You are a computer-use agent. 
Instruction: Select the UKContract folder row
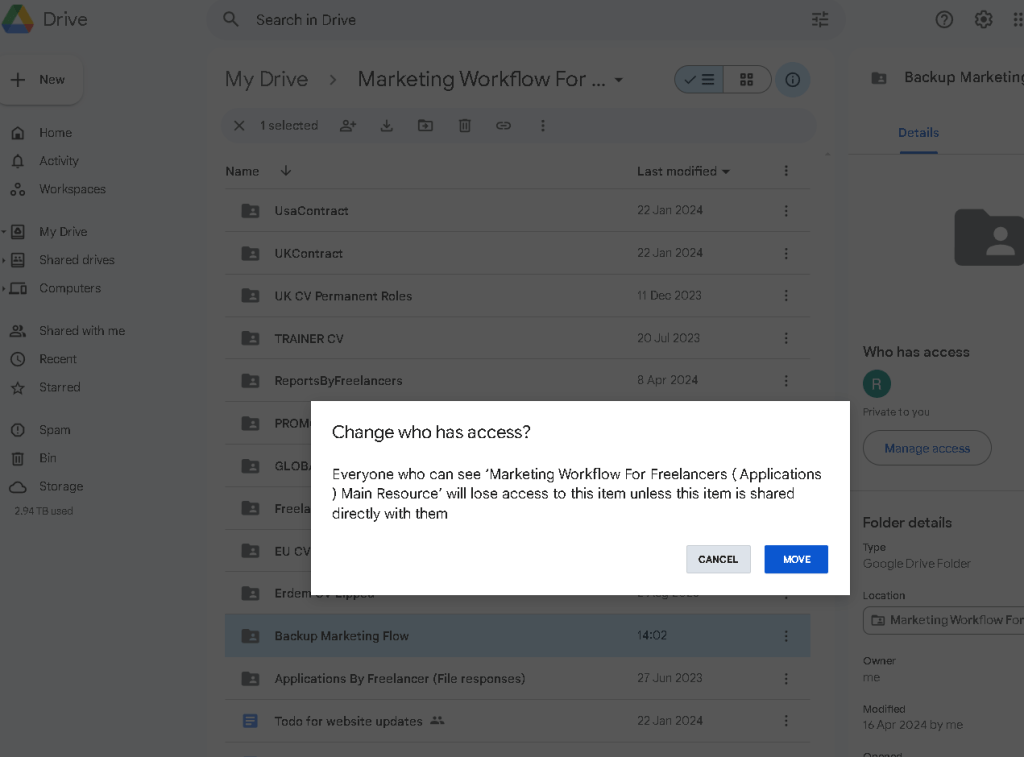(517, 253)
